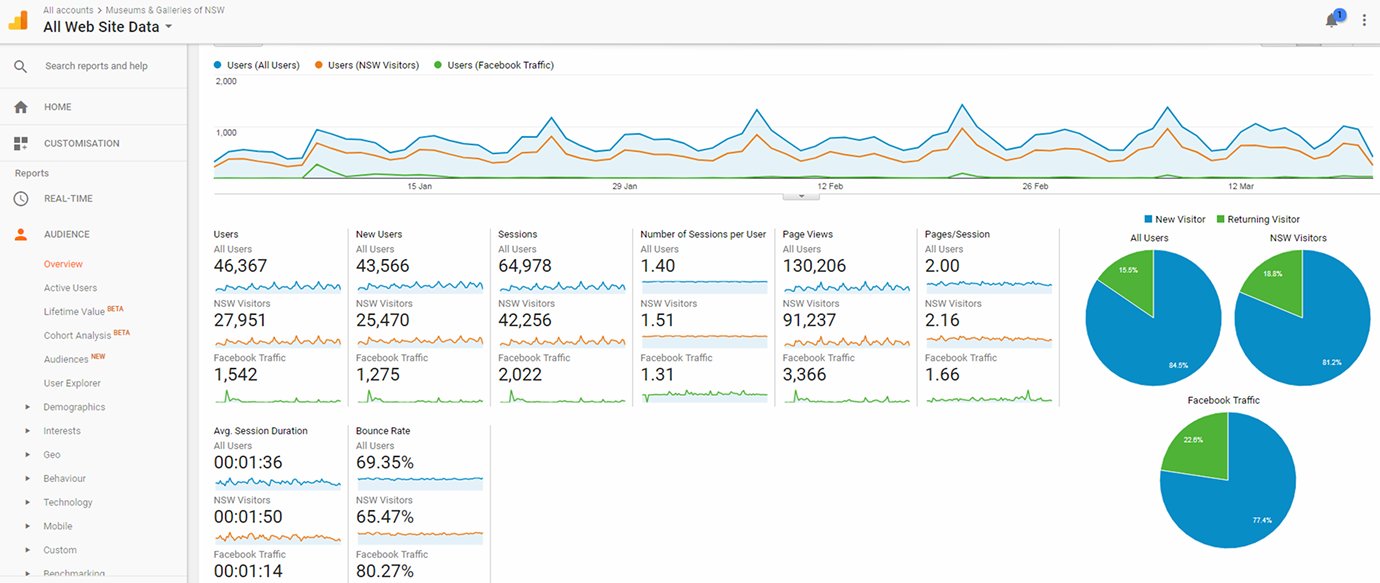The height and width of the screenshot is (583, 1380).
Task: Click the Audience person icon
Action: pos(21,235)
